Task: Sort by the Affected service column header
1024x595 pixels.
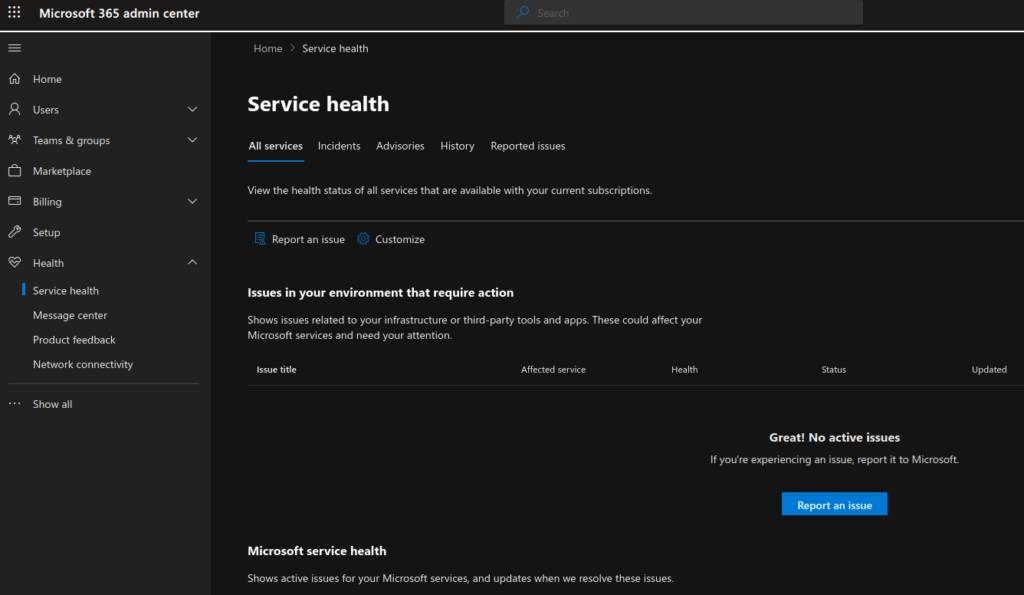Action: pyautogui.click(x=553, y=370)
